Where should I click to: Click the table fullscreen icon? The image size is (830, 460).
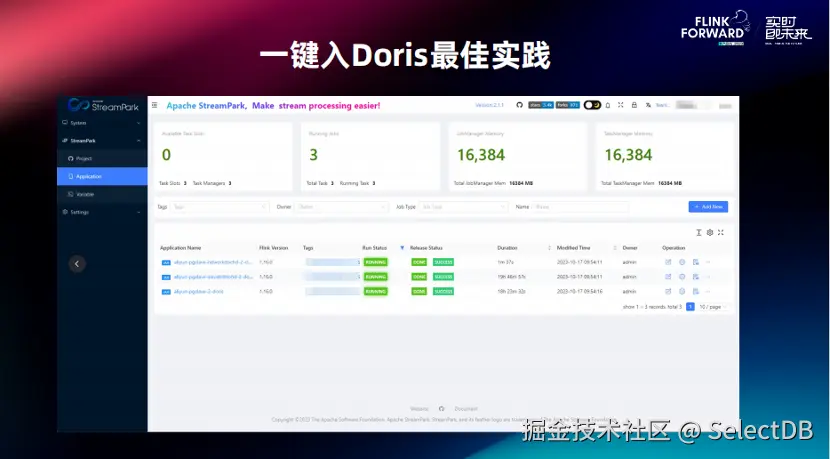pos(720,232)
